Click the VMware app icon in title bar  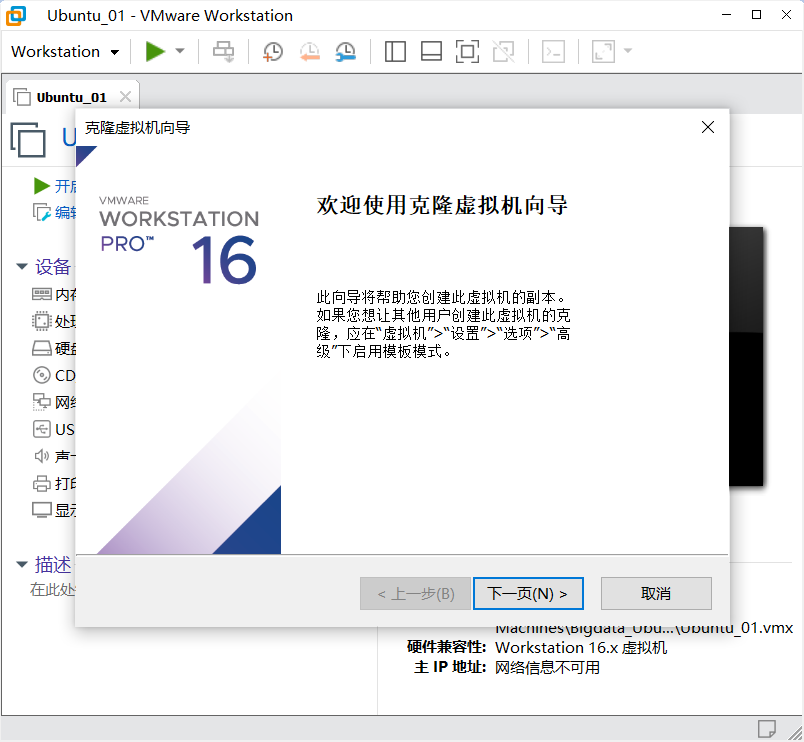coord(16,15)
